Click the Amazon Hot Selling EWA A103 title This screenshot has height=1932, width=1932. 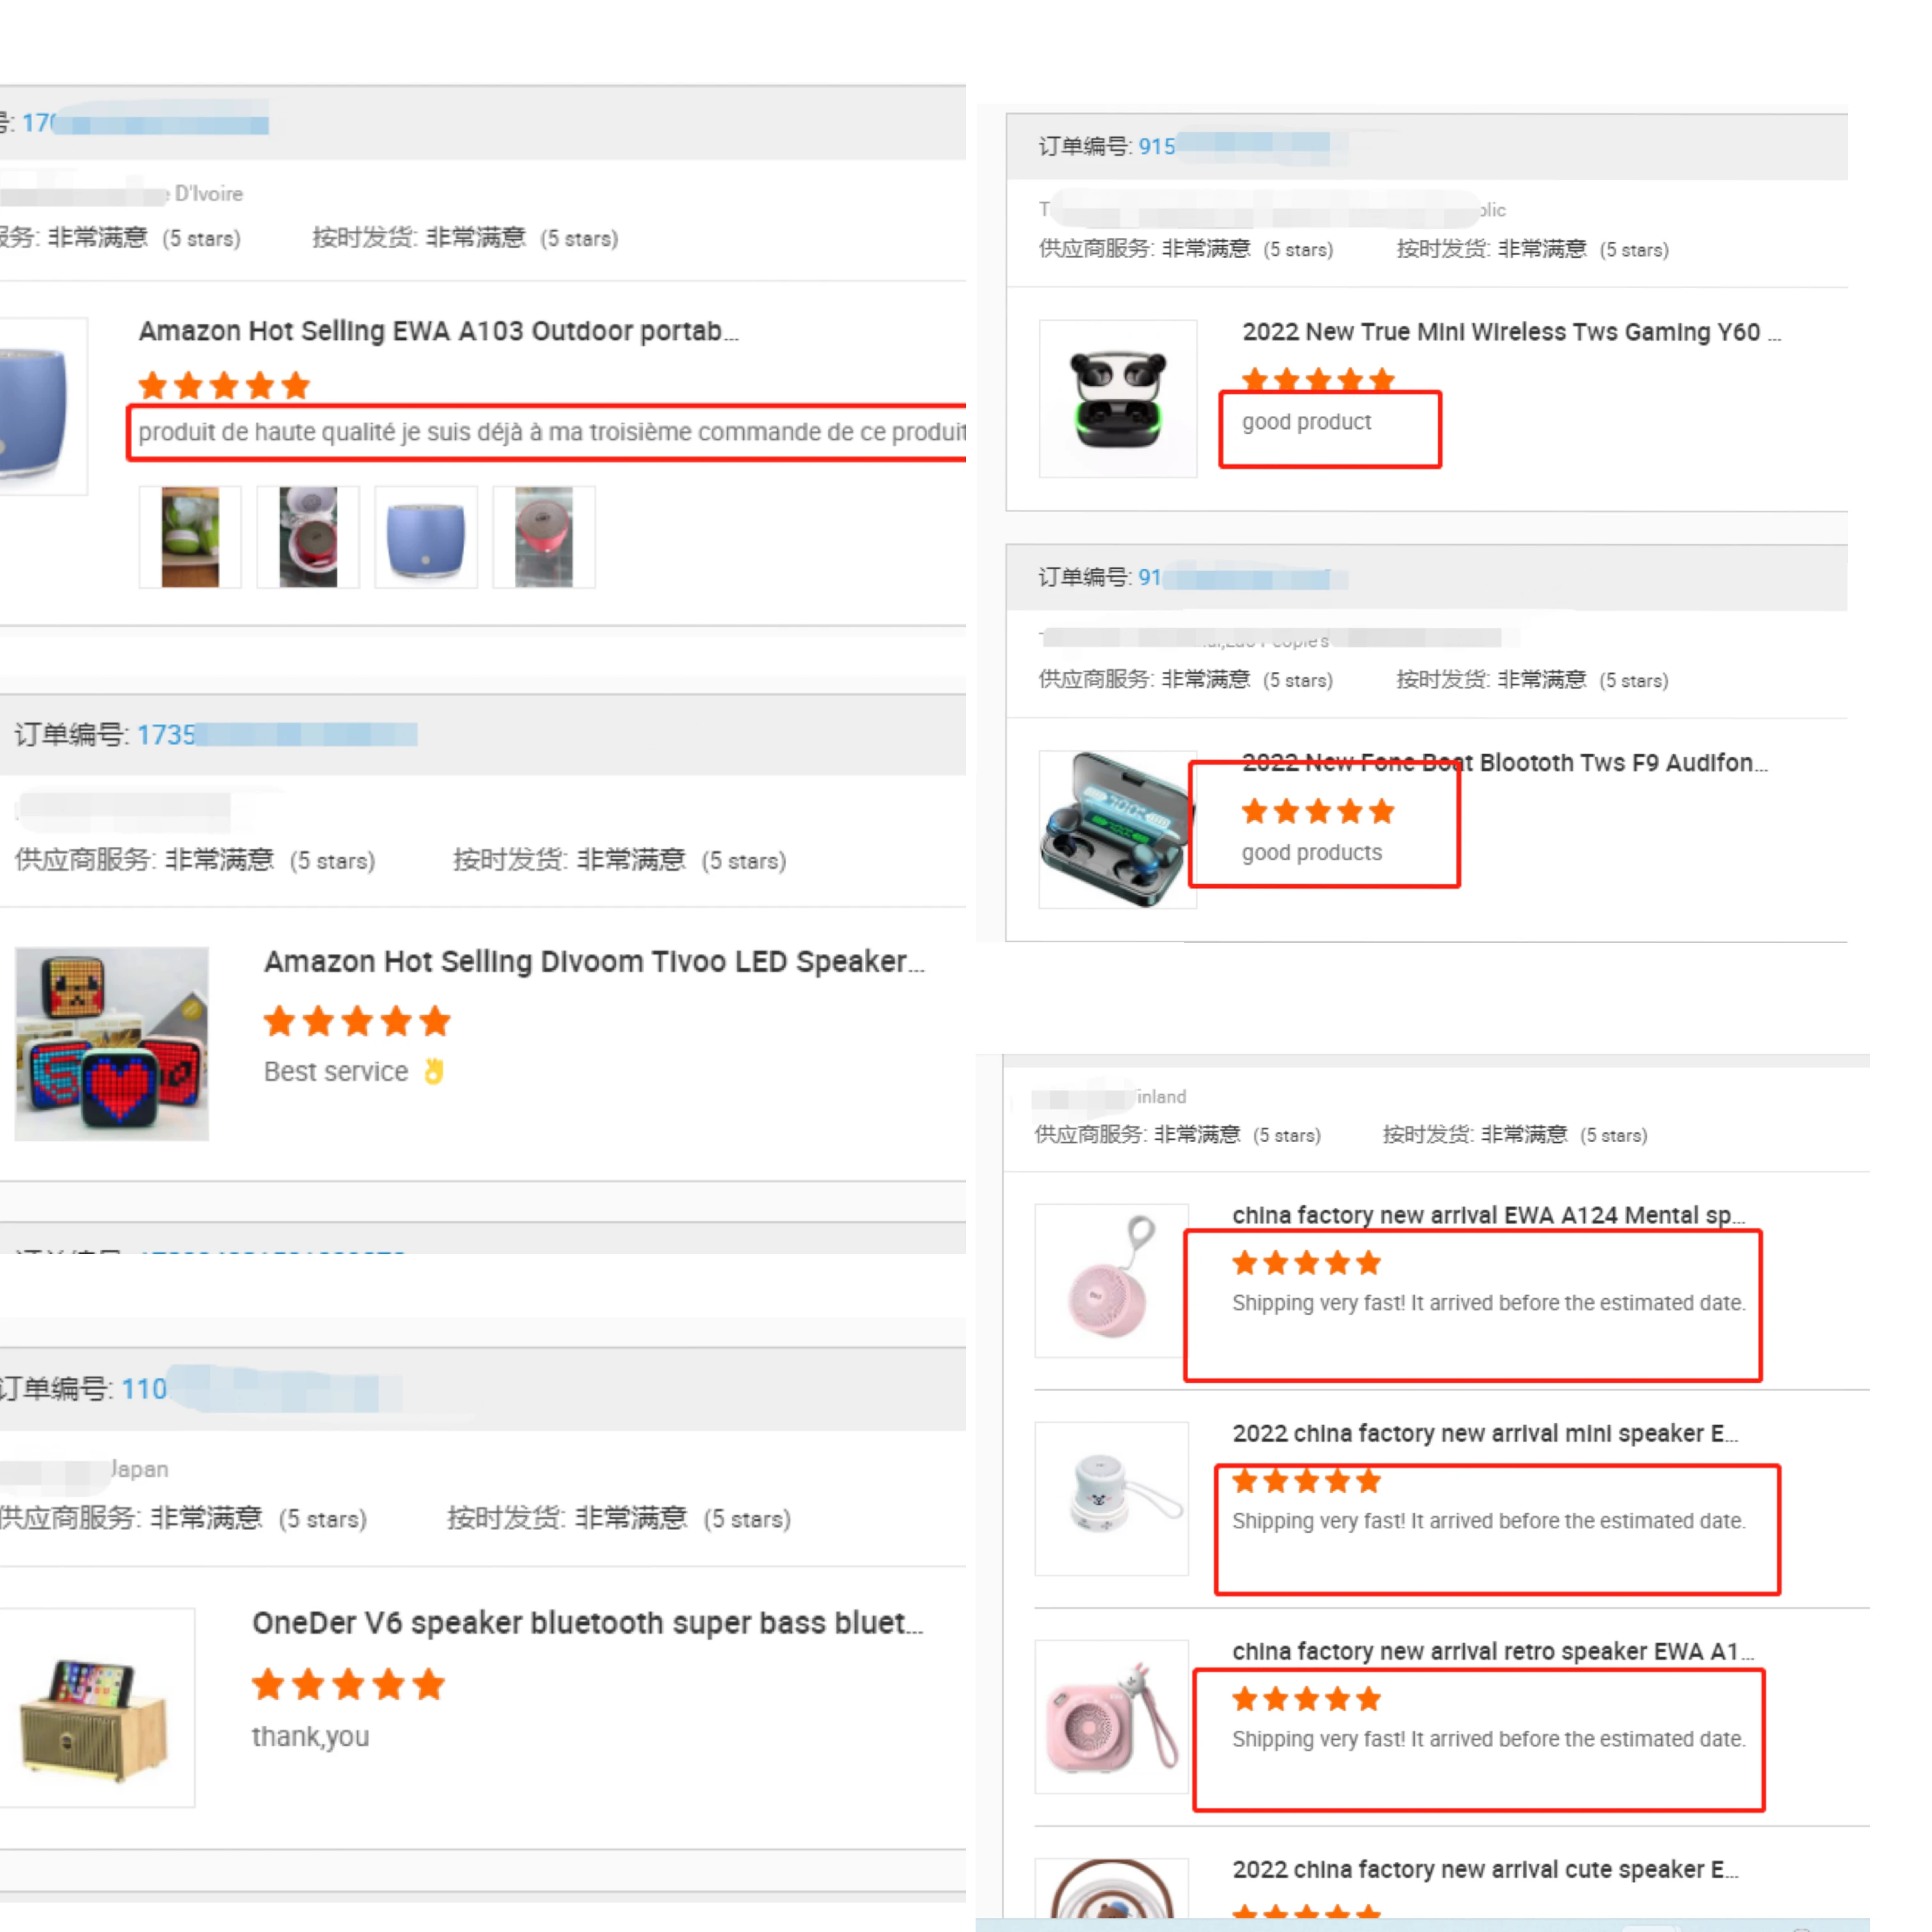(438, 331)
